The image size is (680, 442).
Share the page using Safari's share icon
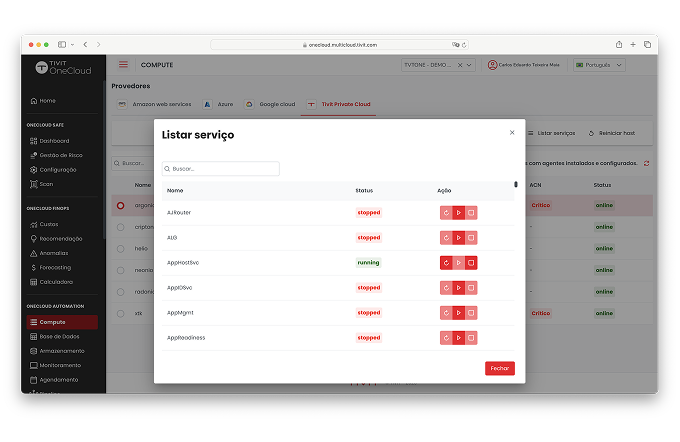click(619, 44)
